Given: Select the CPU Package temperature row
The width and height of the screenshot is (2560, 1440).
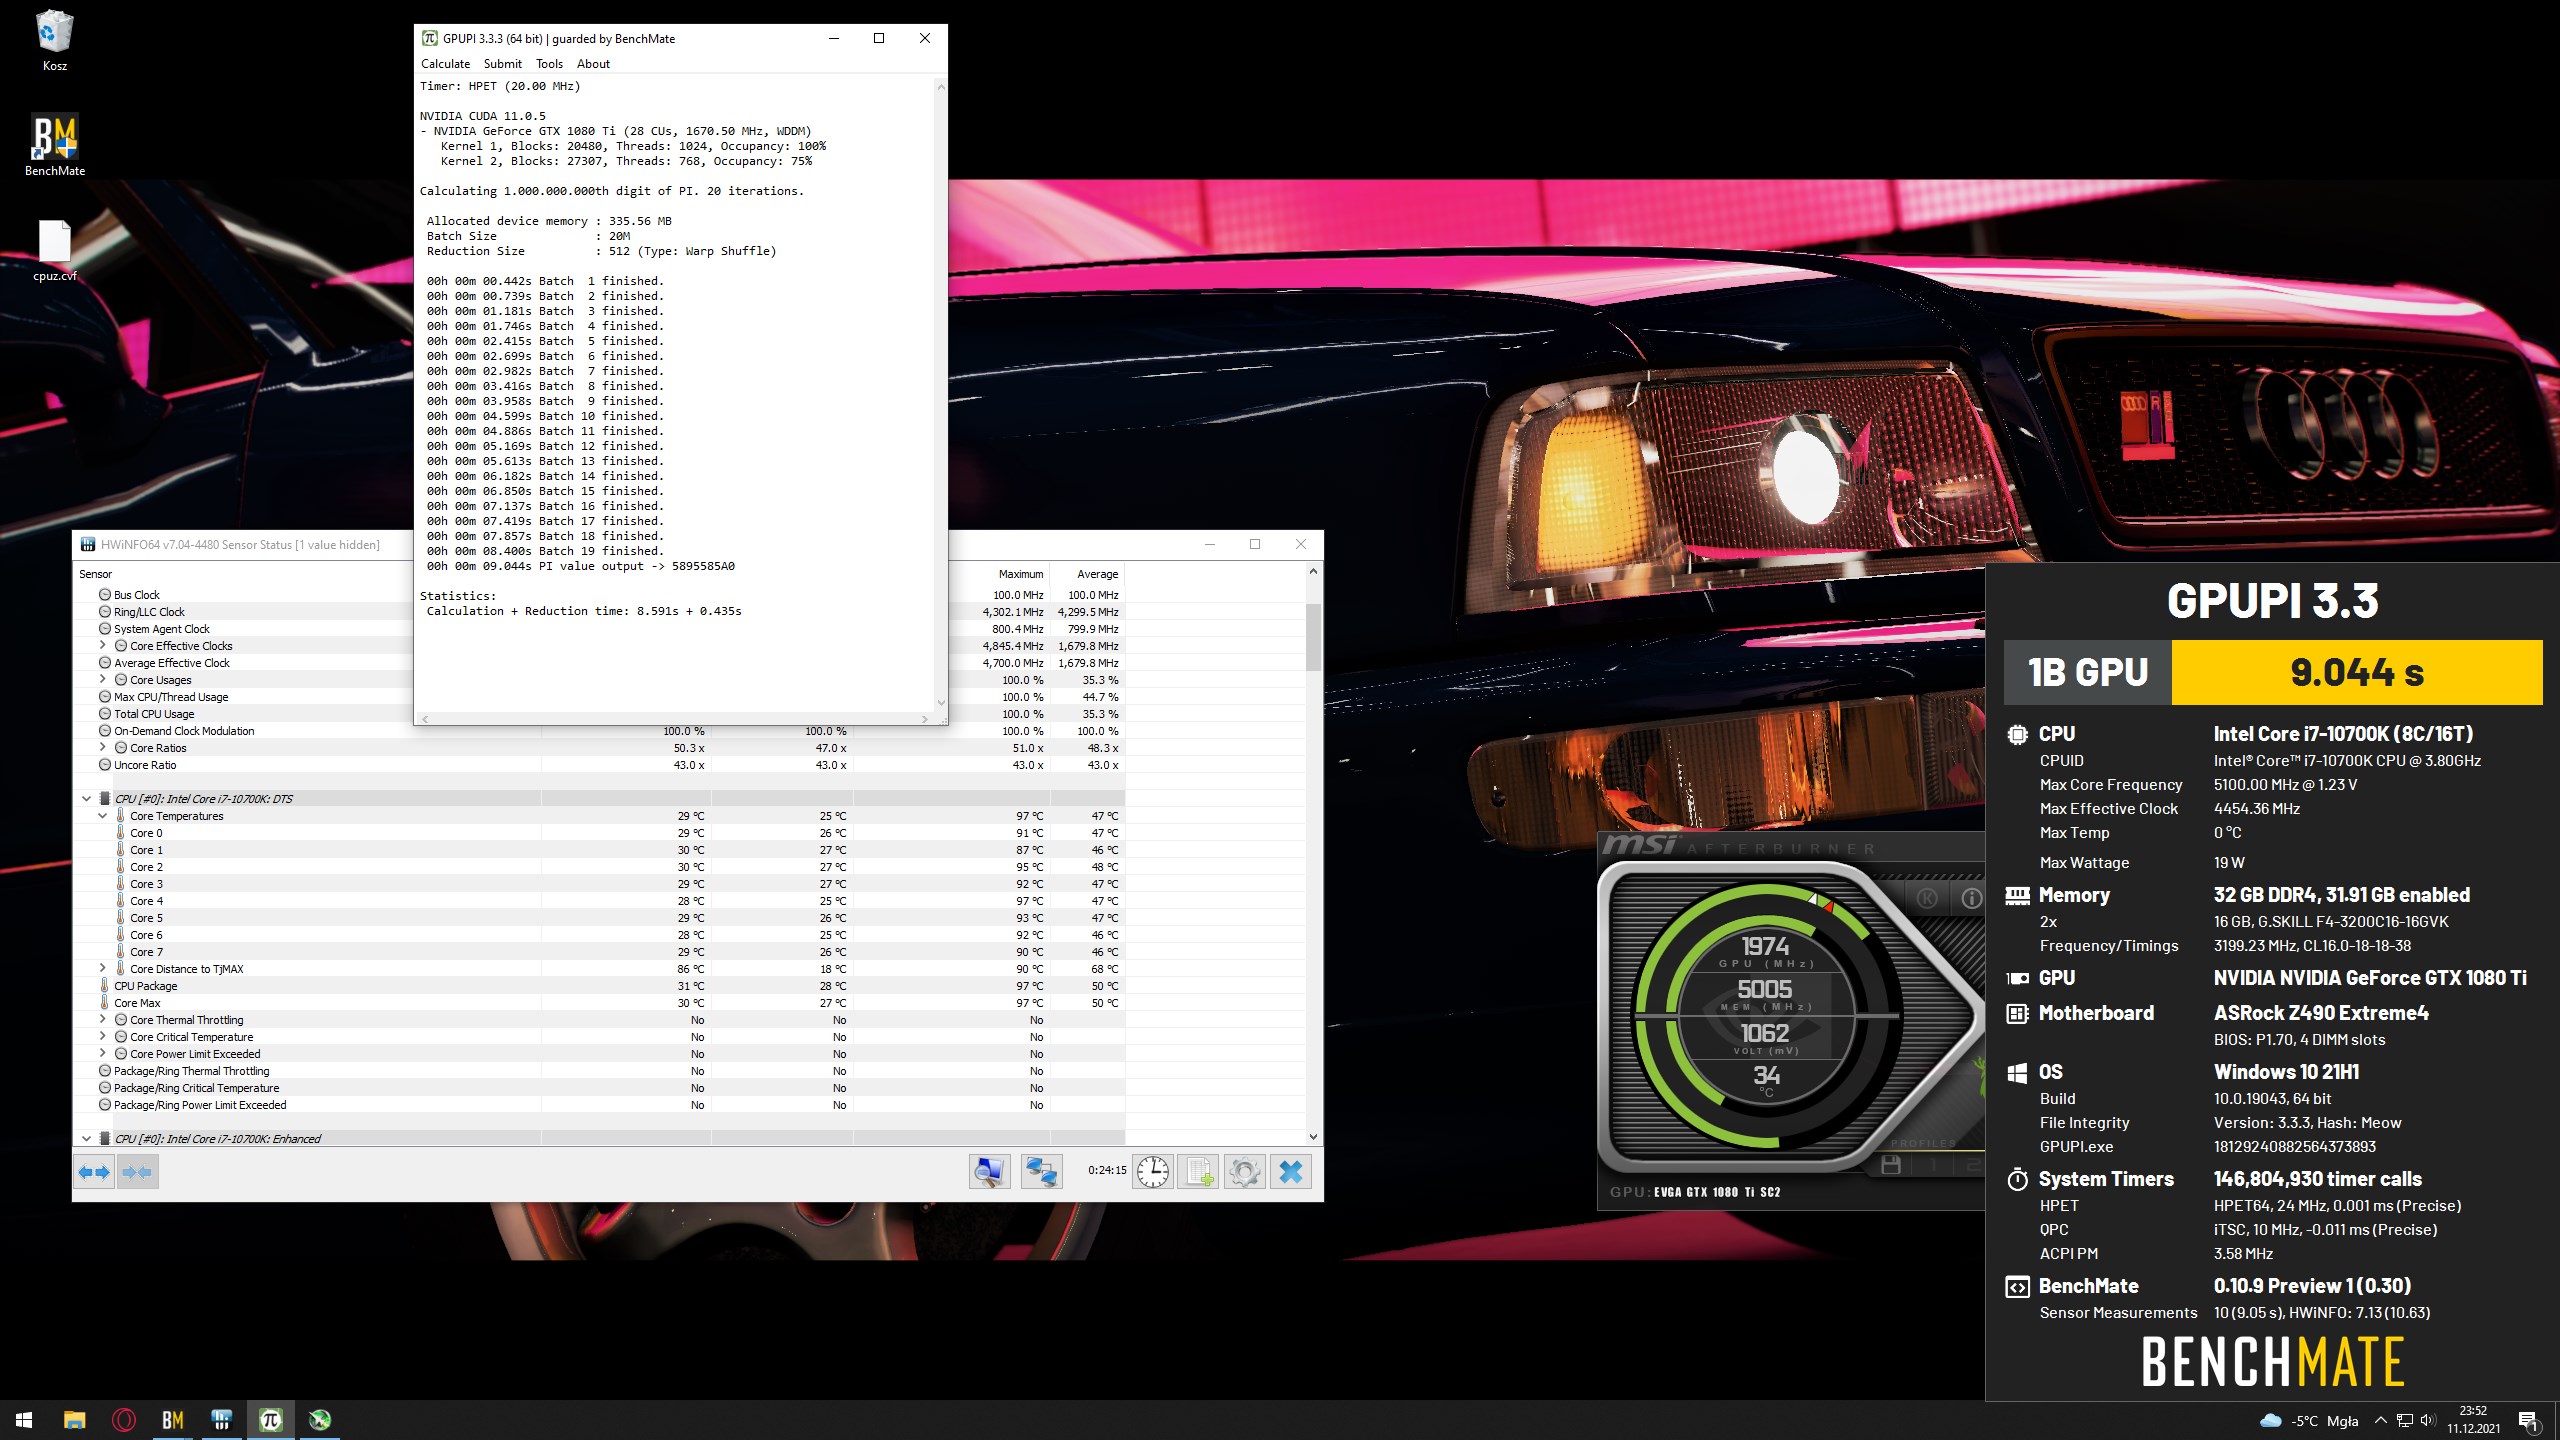Looking at the screenshot, I should [x=600, y=986].
